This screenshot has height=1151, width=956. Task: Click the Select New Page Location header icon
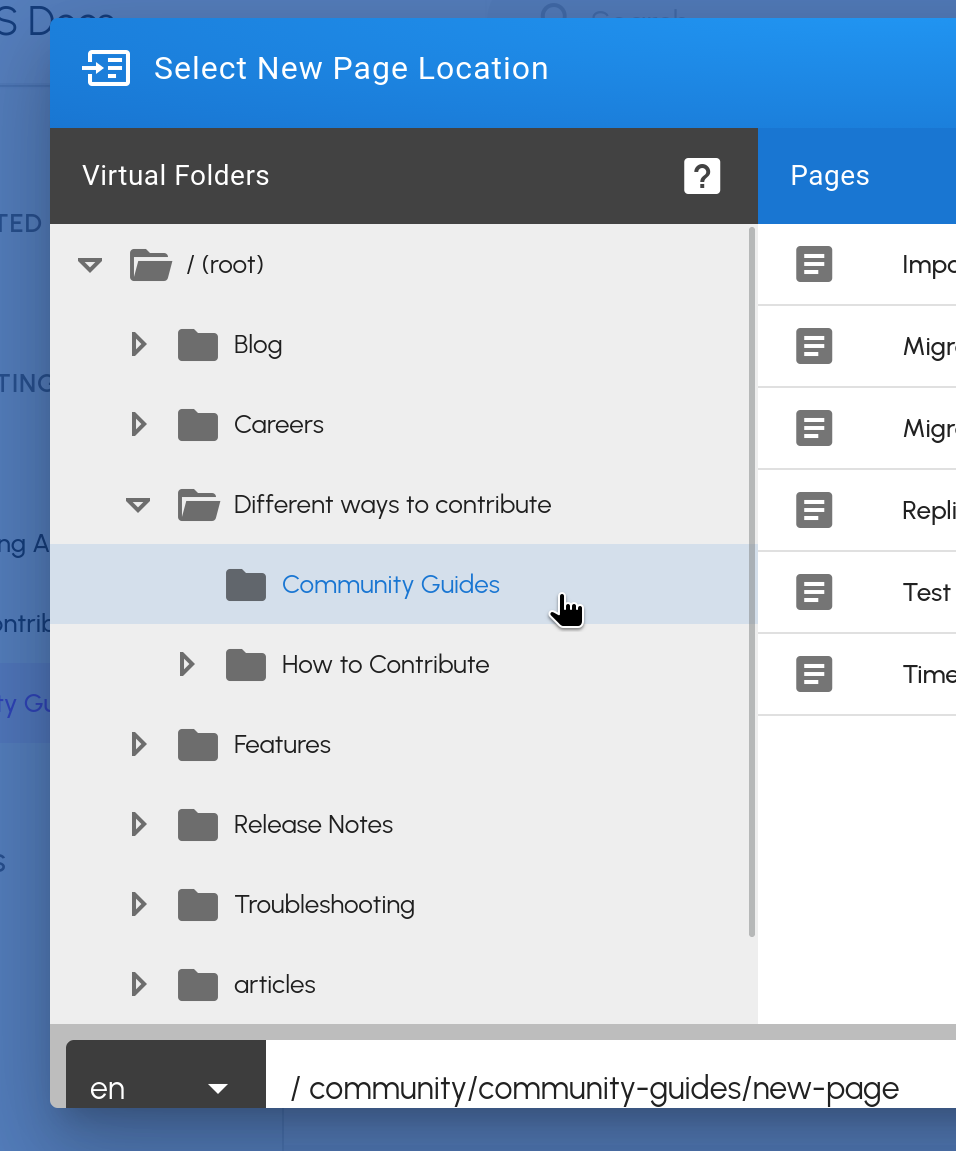coord(106,68)
